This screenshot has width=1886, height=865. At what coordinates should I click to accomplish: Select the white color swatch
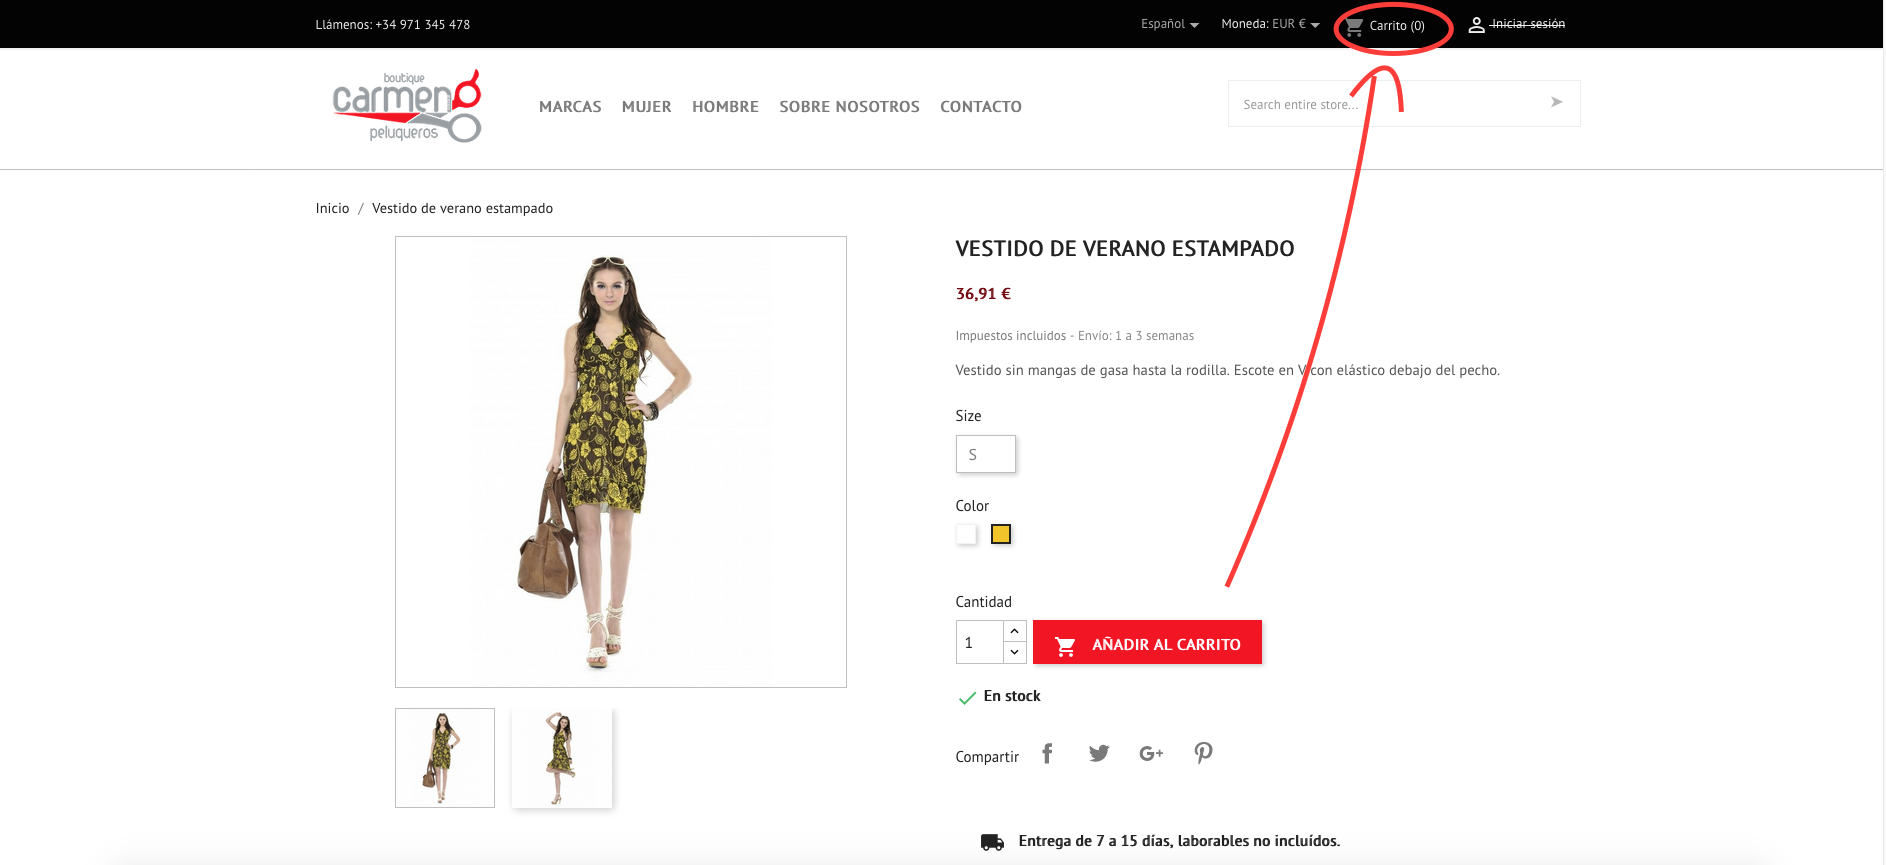coord(966,534)
